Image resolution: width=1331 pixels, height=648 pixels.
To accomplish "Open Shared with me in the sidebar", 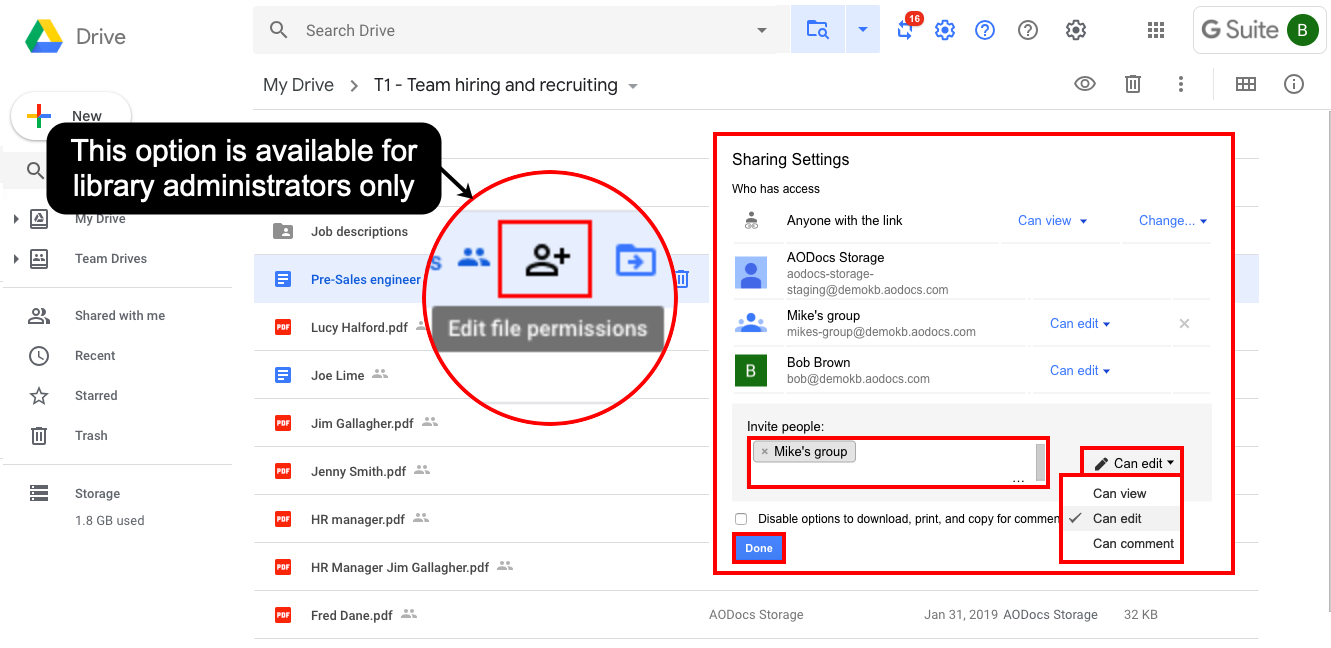I will click(120, 316).
